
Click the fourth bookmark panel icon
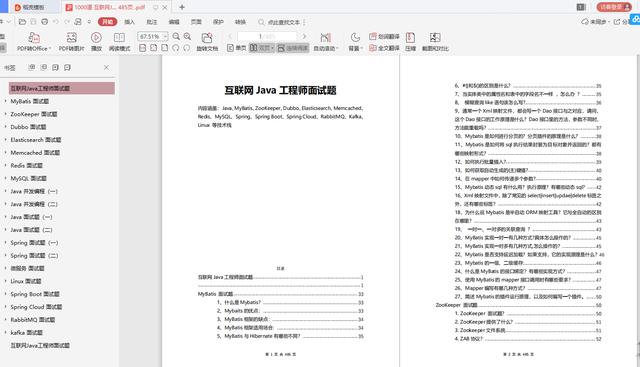coord(67,67)
